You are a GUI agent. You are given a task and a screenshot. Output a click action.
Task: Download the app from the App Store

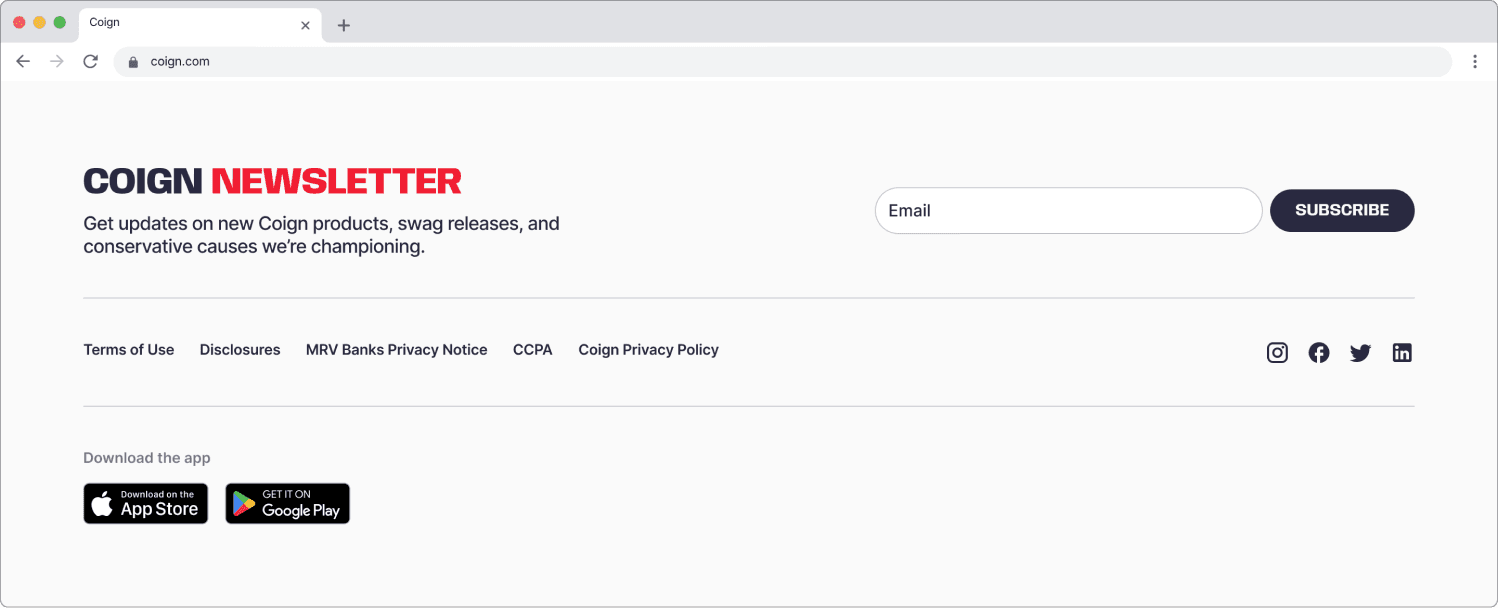click(145, 503)
